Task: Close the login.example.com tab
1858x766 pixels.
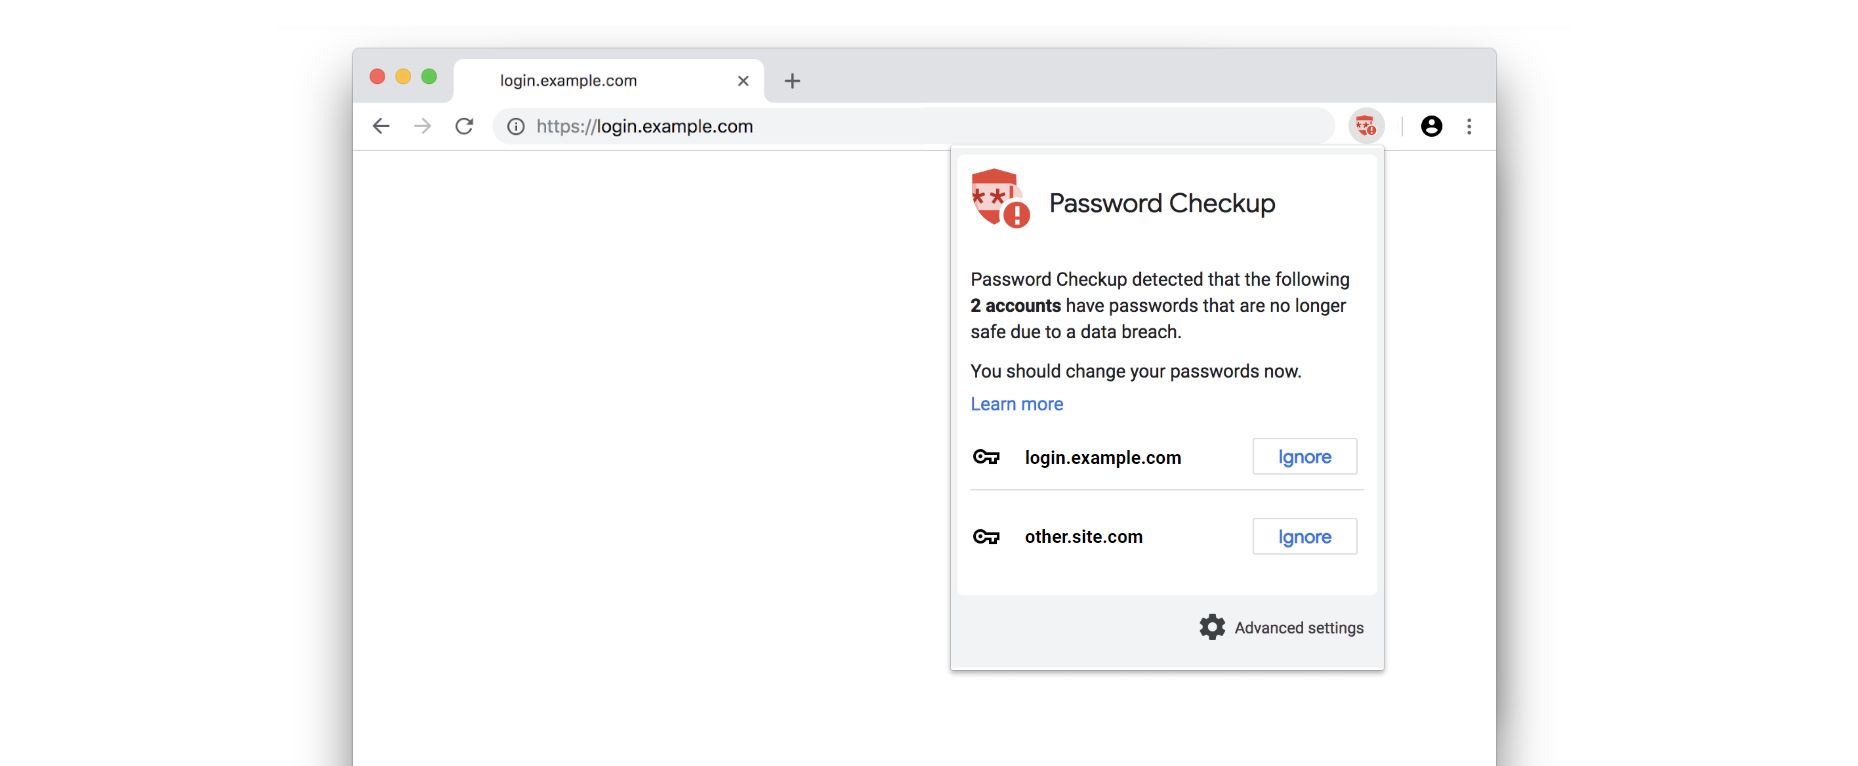Action: pos(743,81)
